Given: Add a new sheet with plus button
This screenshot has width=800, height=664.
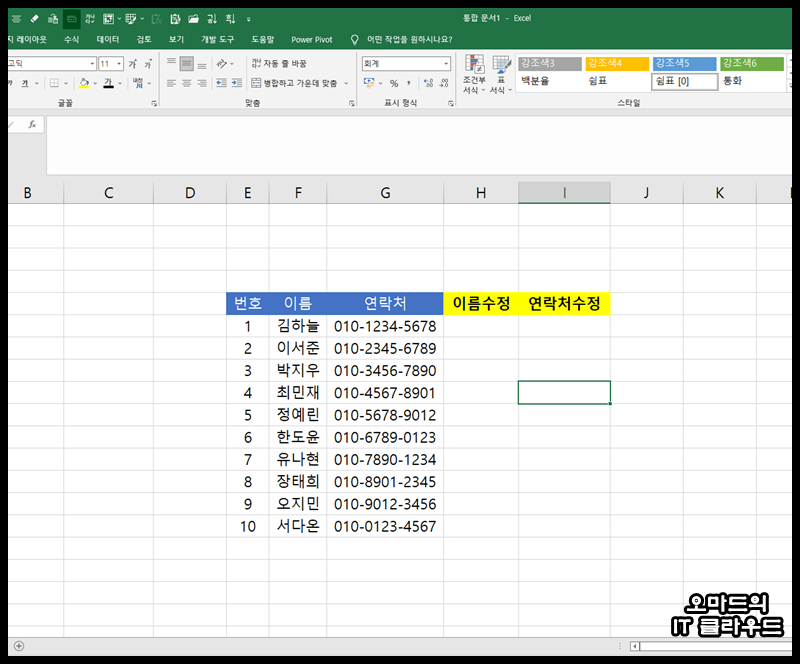Looking at the screenshot, I should point(19,646).
